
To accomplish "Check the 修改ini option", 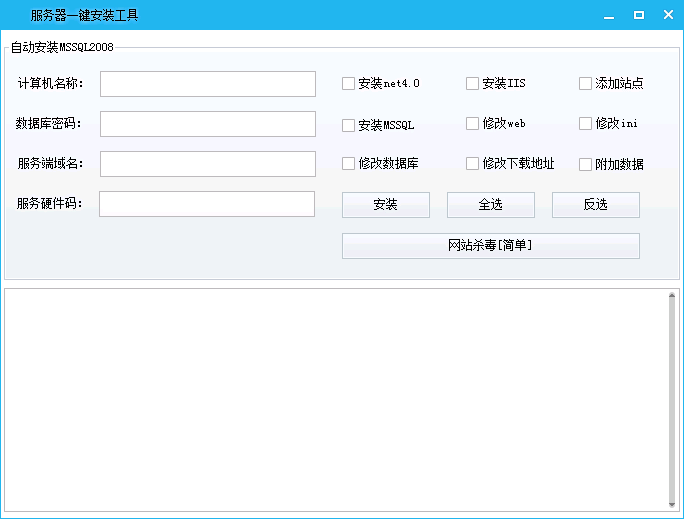I will (x=586, y=124).
